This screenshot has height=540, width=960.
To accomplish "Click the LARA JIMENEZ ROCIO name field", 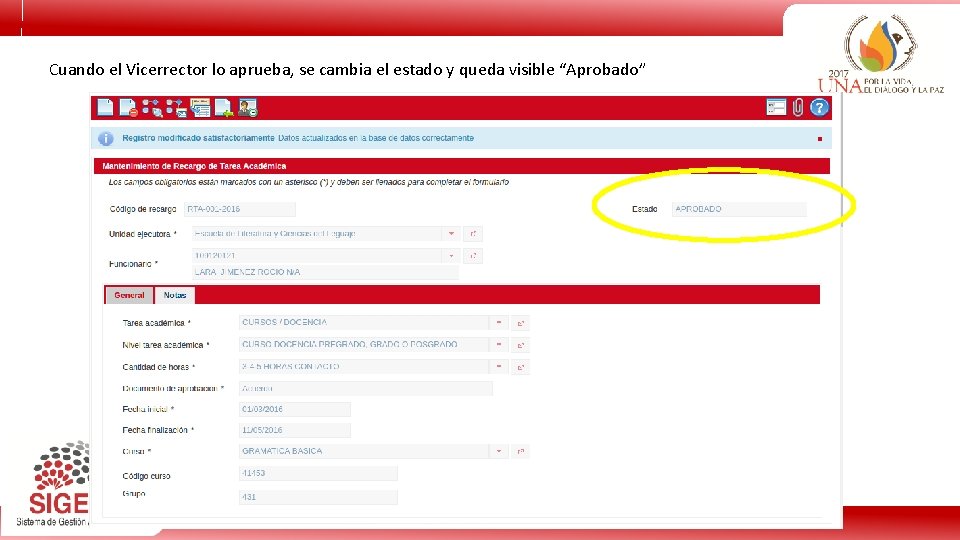I will (x=325, y=272).
